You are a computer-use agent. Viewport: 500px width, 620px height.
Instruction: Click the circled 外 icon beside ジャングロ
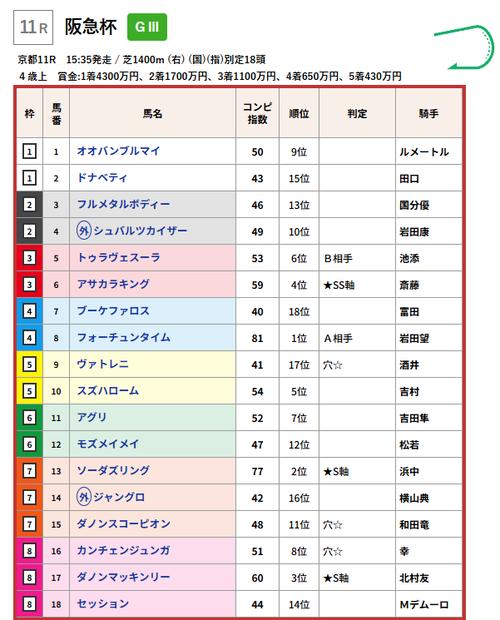point(84,497)
